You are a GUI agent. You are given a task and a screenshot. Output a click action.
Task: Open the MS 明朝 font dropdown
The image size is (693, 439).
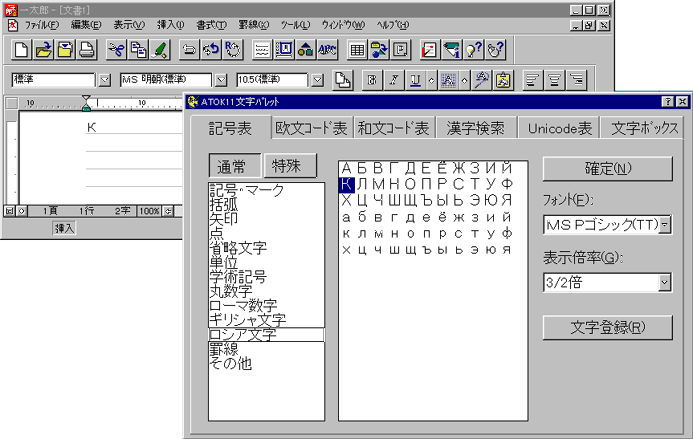pyautogui.click(x=221, y=80)
